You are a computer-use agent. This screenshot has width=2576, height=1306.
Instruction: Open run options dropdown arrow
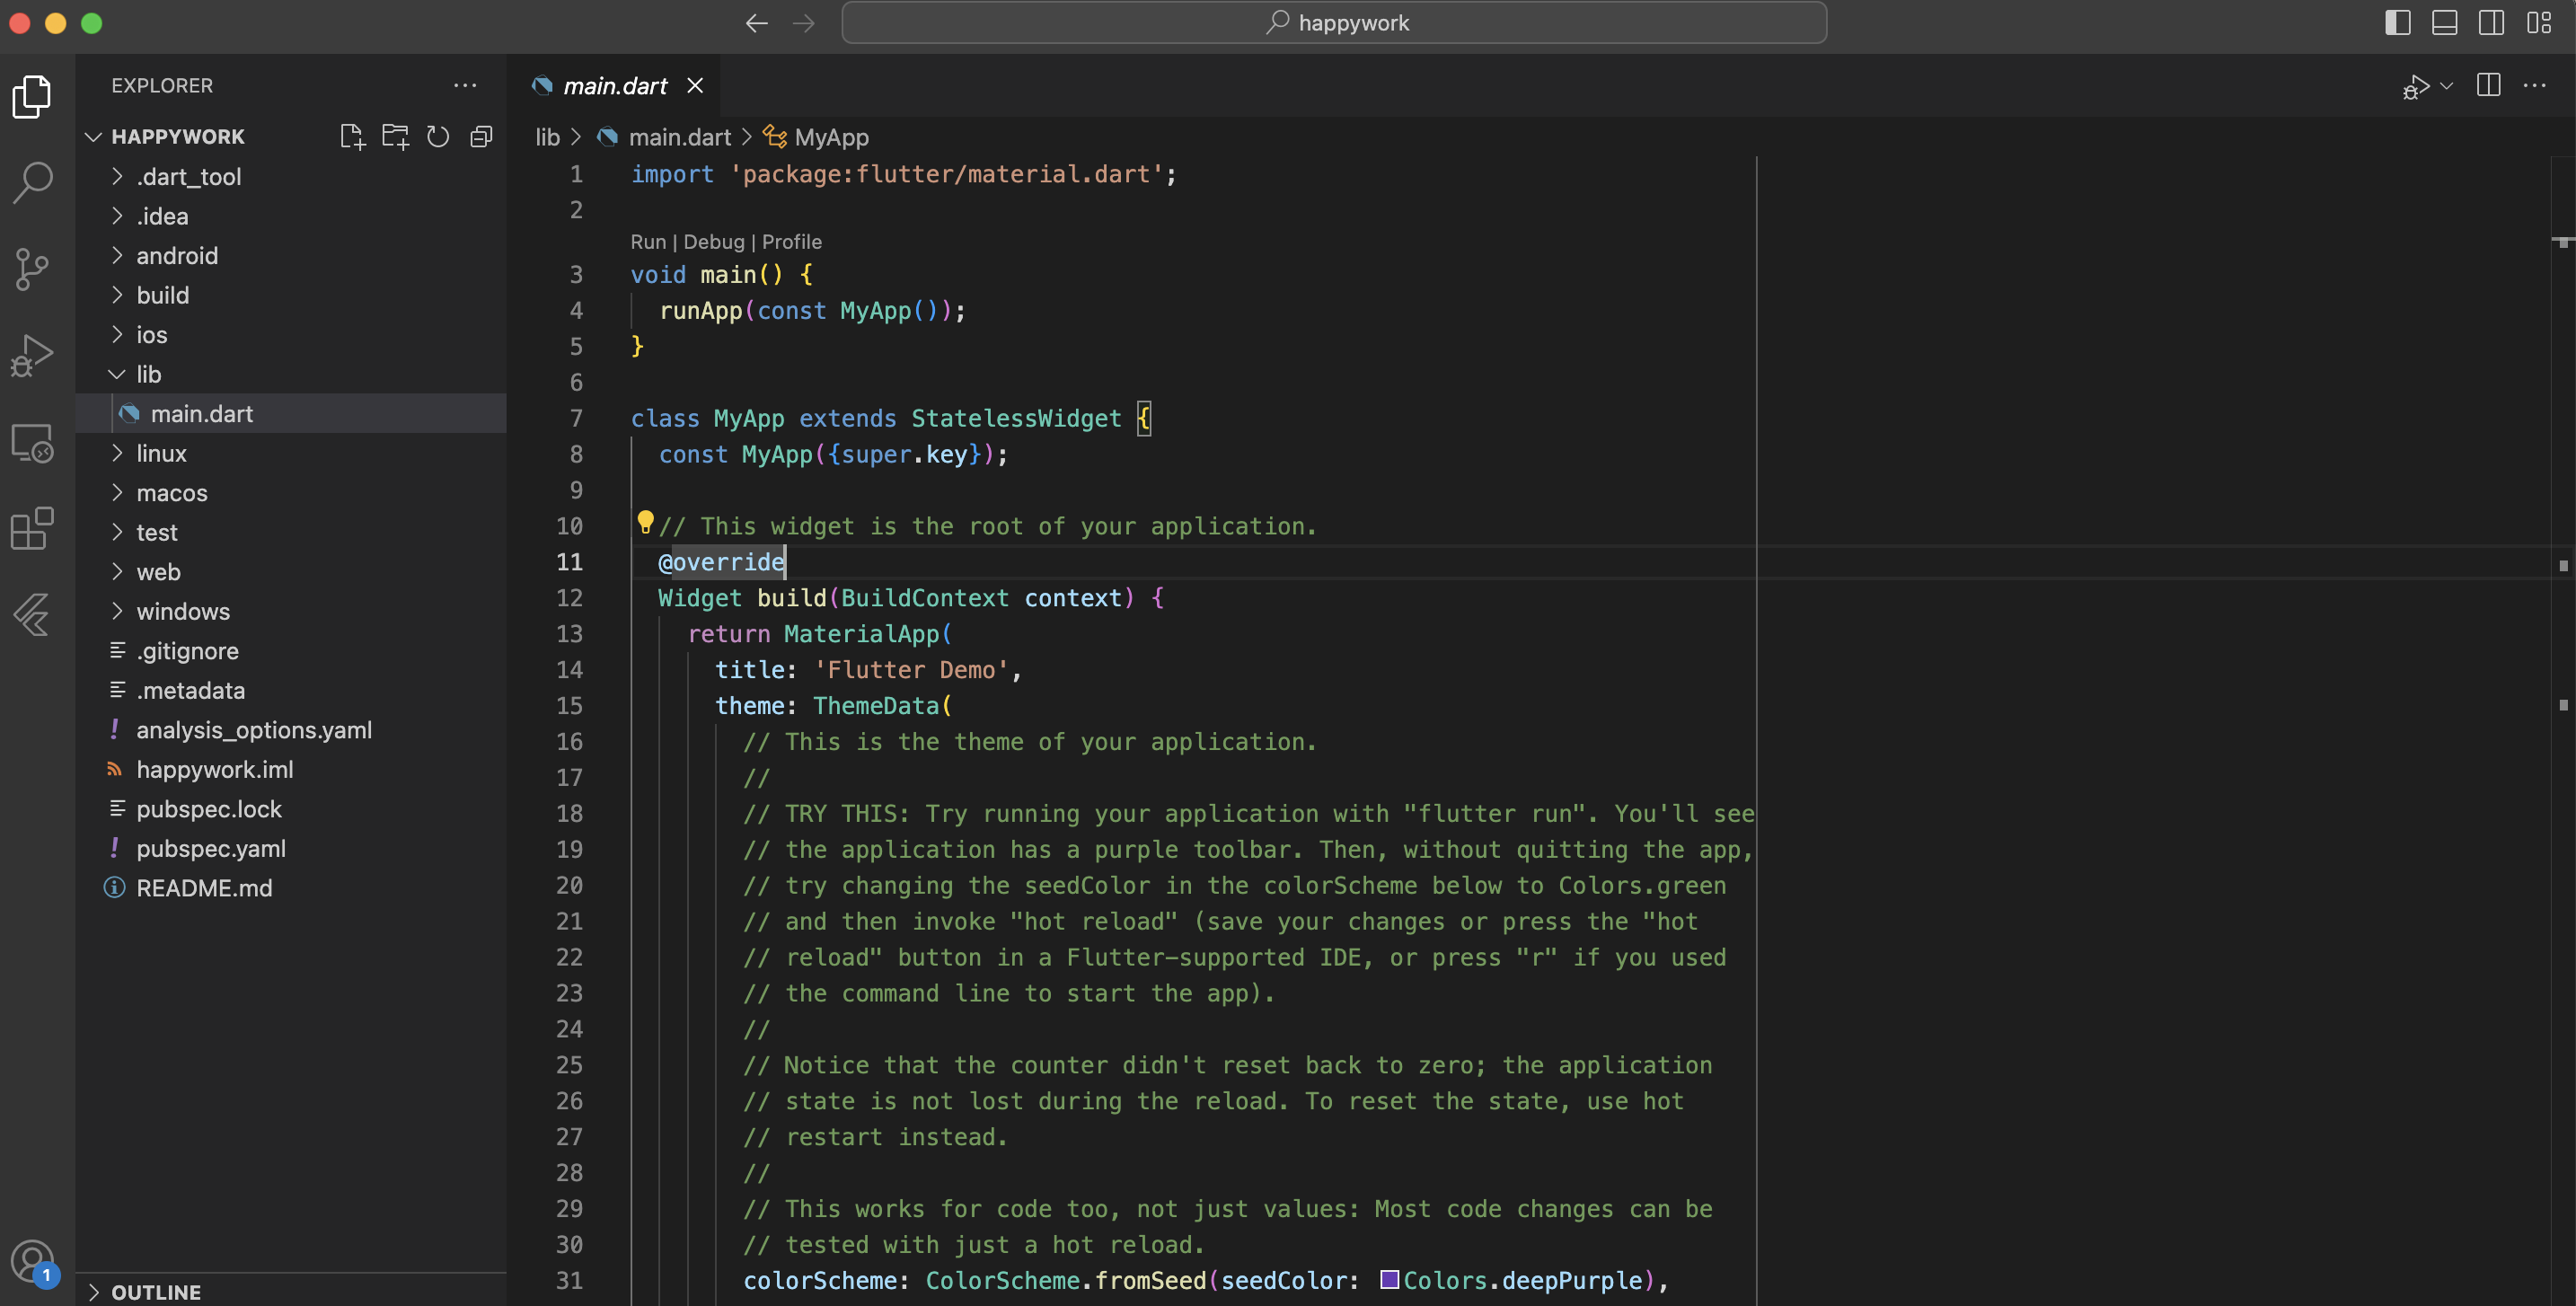click(x=2446, y=86)
